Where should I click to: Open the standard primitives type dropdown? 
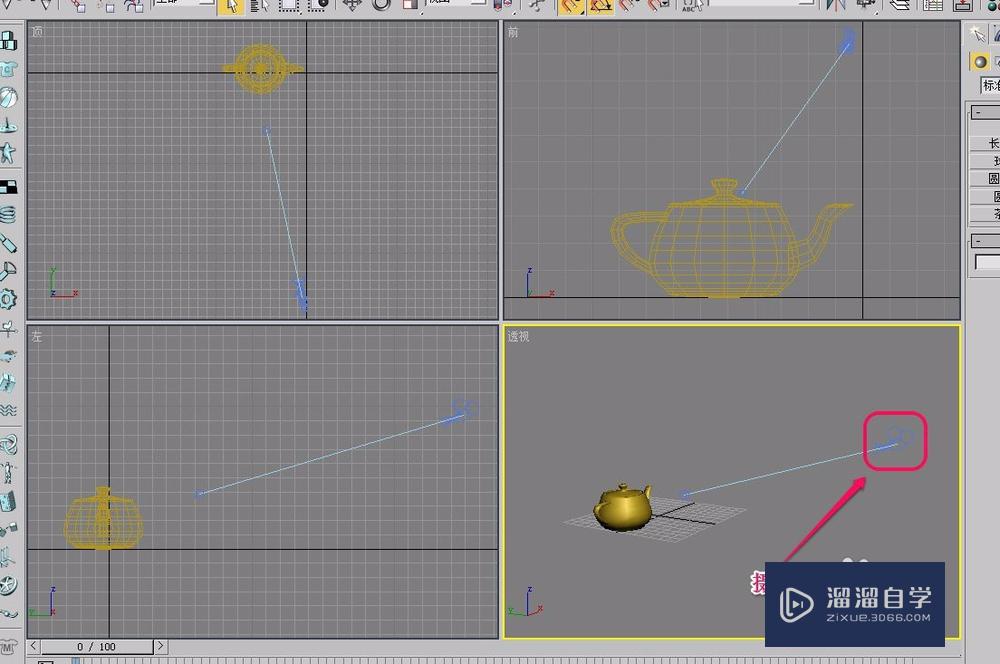click(990, 85)
